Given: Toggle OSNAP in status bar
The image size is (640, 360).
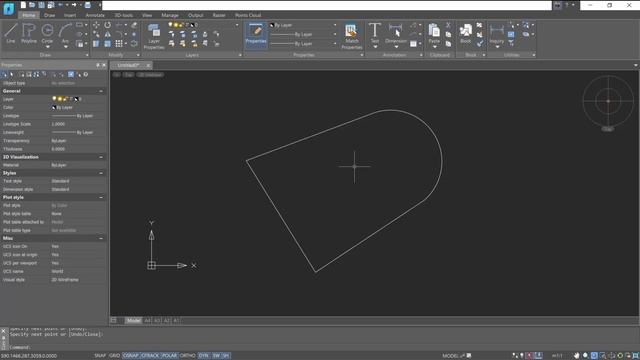Looking at the screenshot, I should click(x=131, y=356).
